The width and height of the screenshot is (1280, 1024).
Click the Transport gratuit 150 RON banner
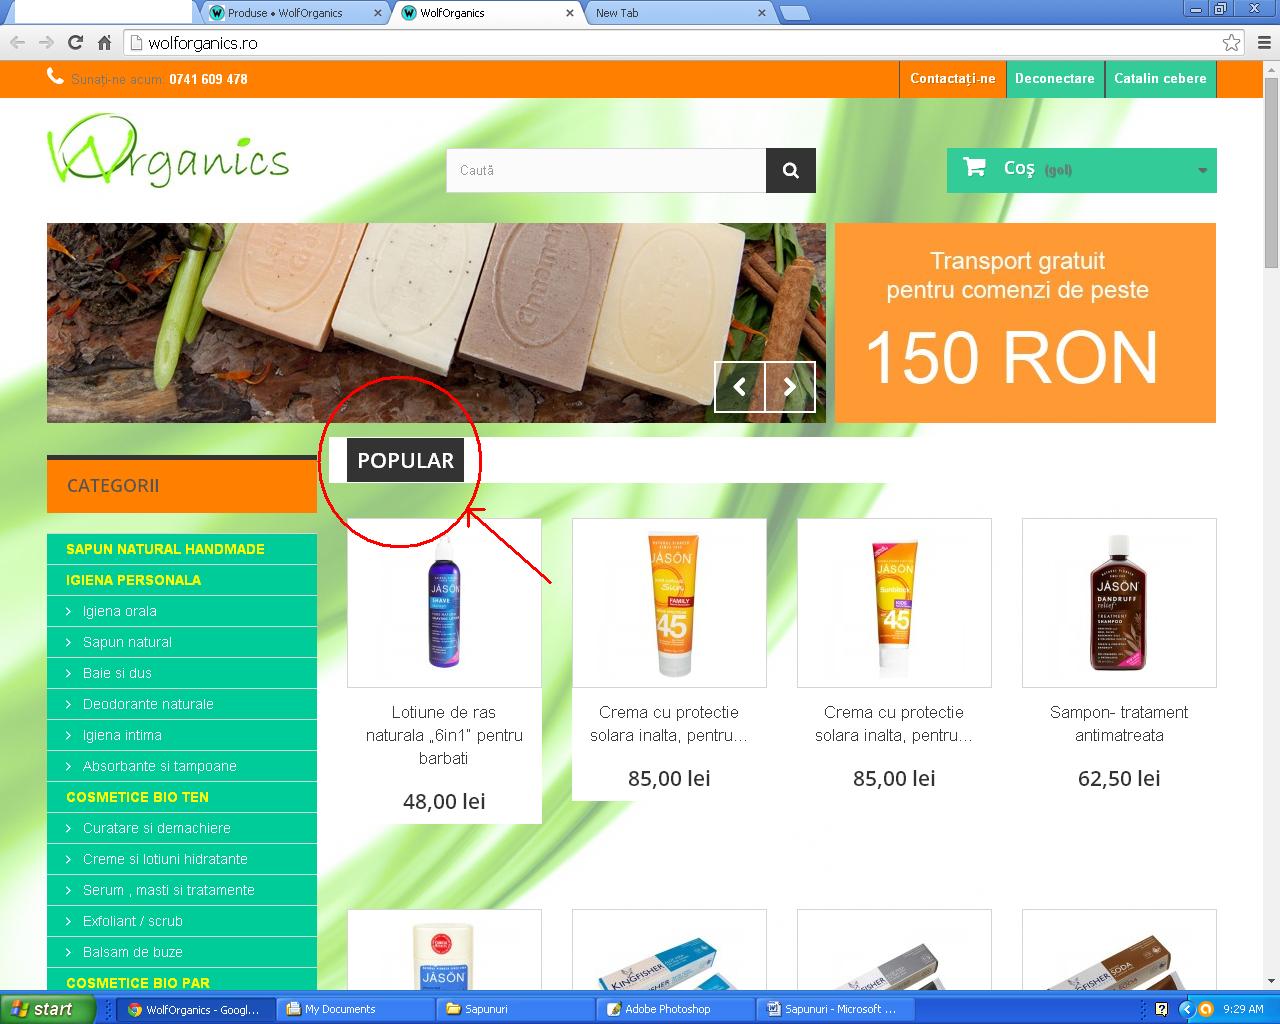tap(1025, 323)
